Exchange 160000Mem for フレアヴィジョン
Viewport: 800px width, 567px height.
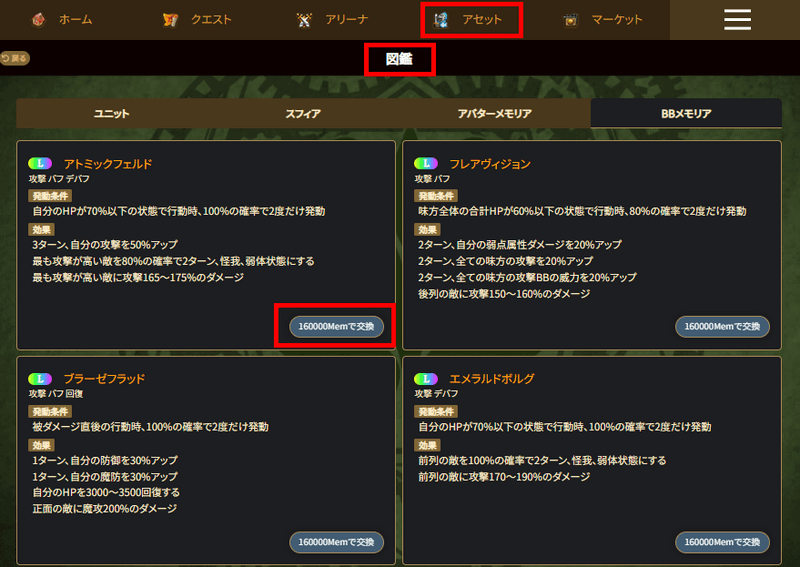722,327
